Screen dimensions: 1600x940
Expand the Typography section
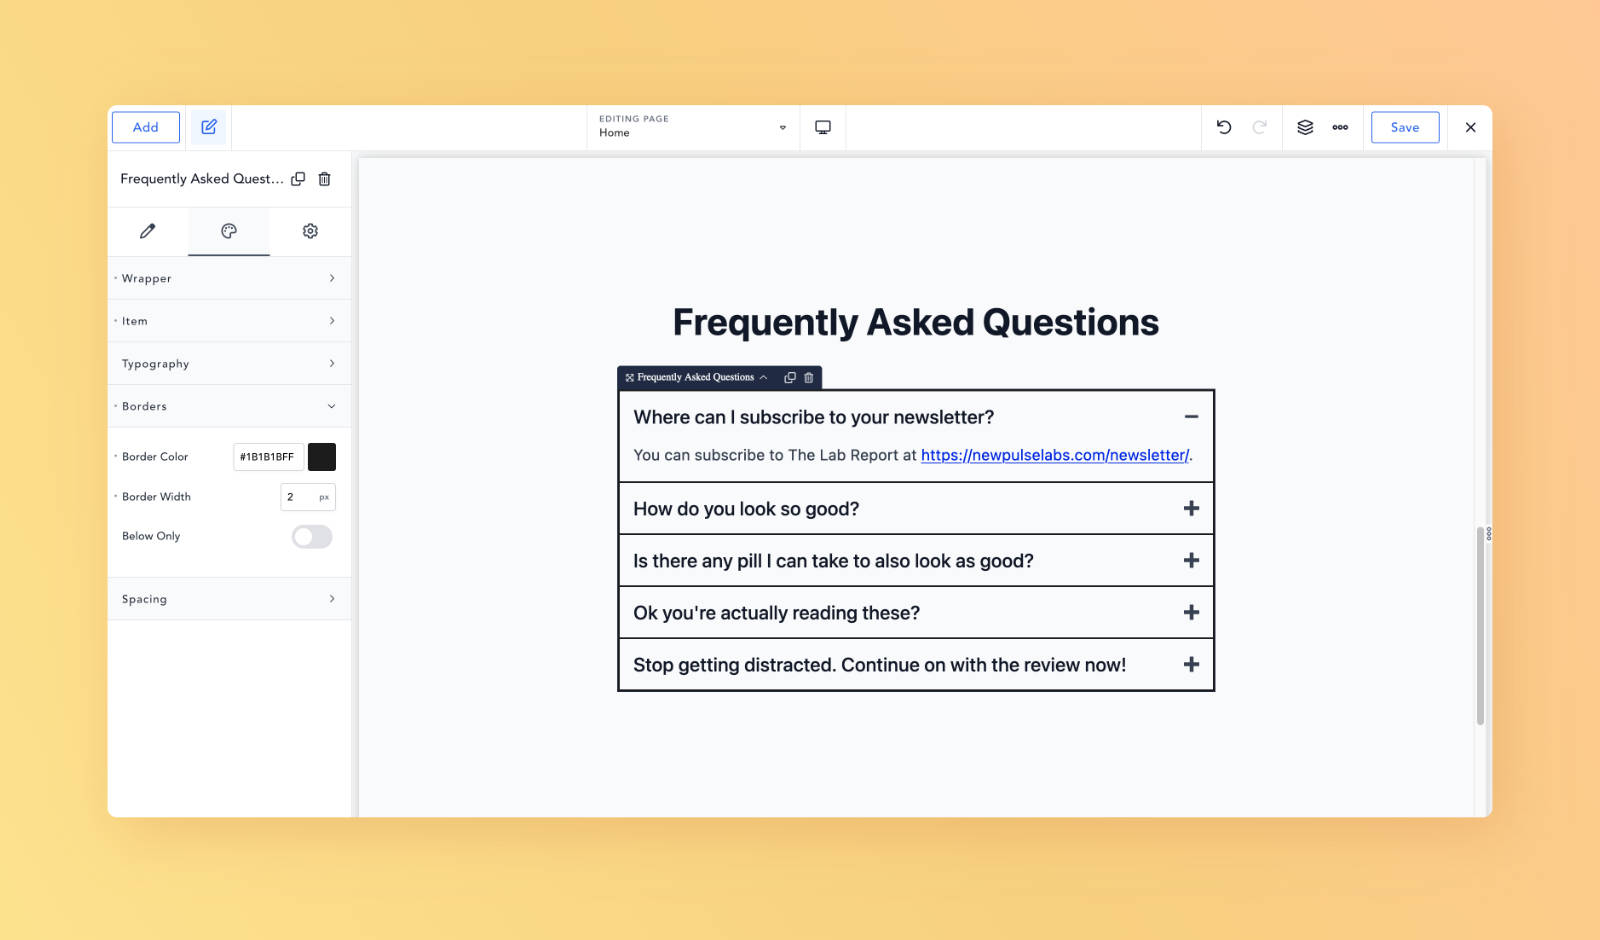coord(229,364)
